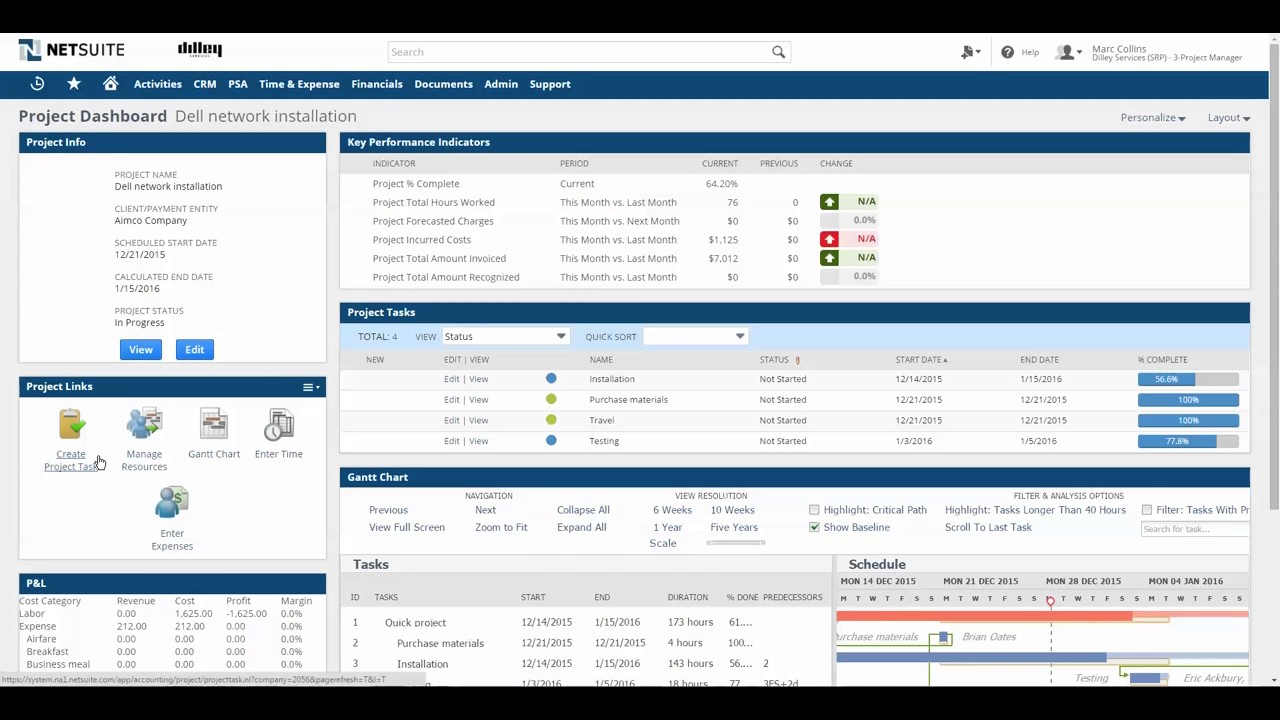Image resolution: width=1280 pixels, height=720 pixels.
Task: Toggle Highlight: Critical Path checkbox
Action: [814, 510]
